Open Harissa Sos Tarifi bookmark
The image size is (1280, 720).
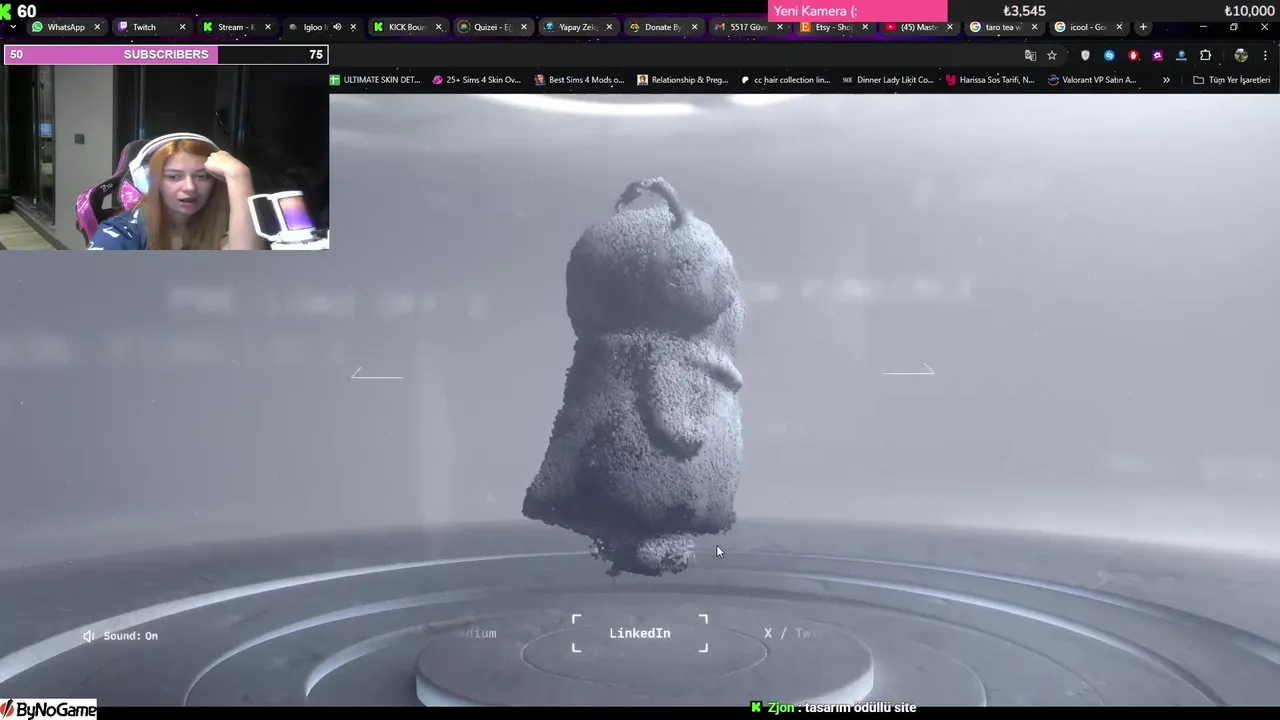click(990, 80)
